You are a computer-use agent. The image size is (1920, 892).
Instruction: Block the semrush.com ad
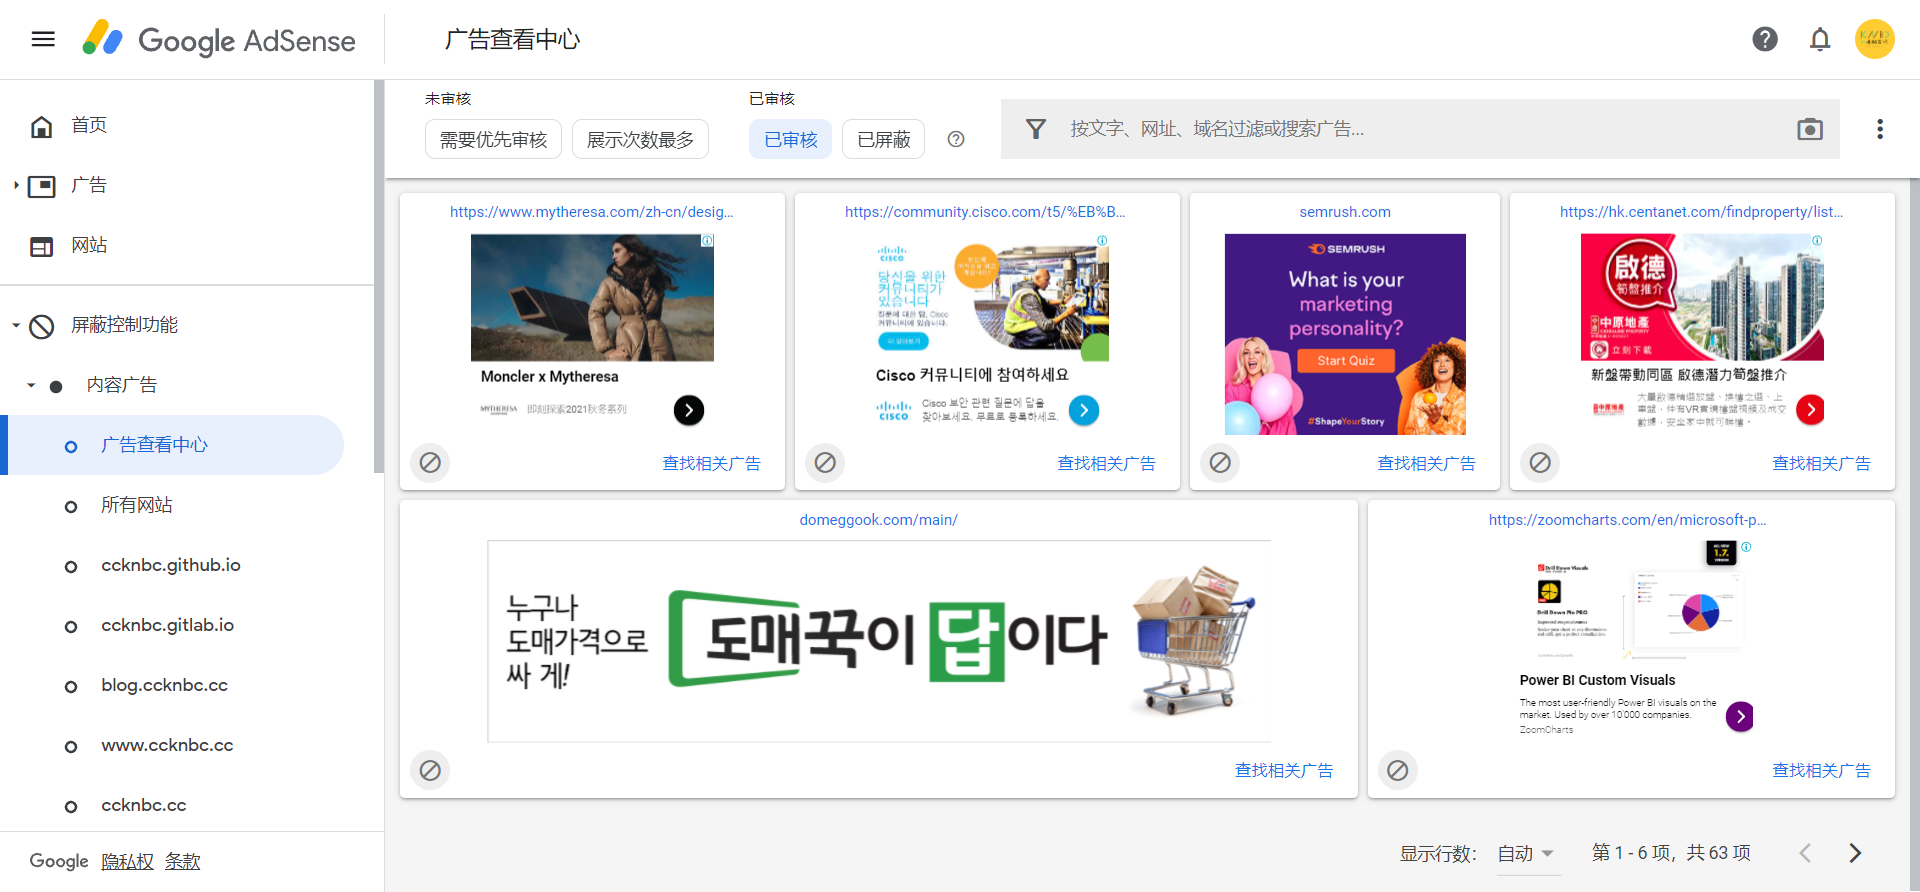tap(1220, 462)
